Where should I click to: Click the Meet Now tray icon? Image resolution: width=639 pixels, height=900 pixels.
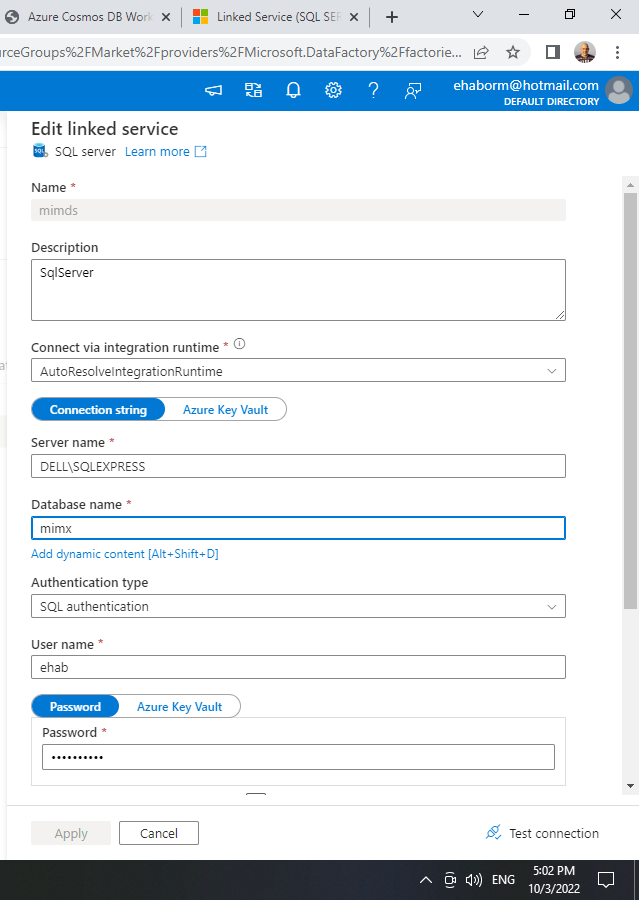(450, 879)
